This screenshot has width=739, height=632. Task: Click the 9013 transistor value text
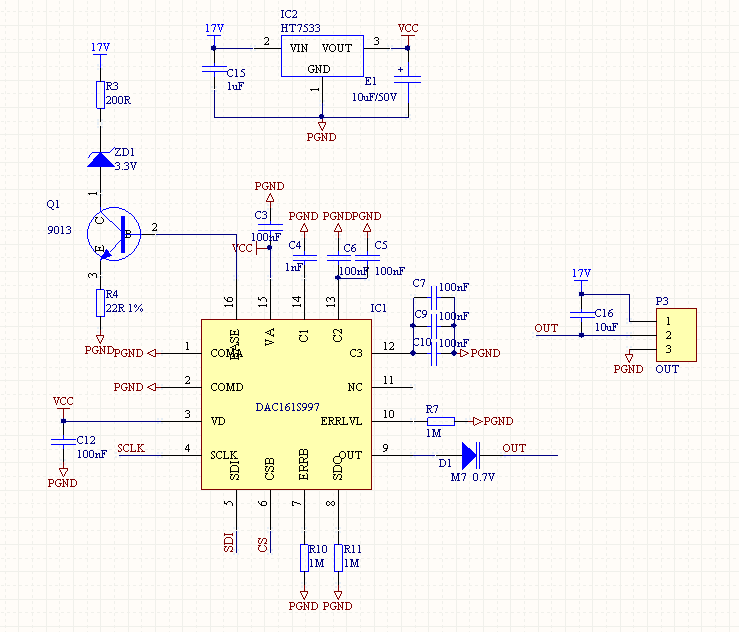tap(59, 230)
